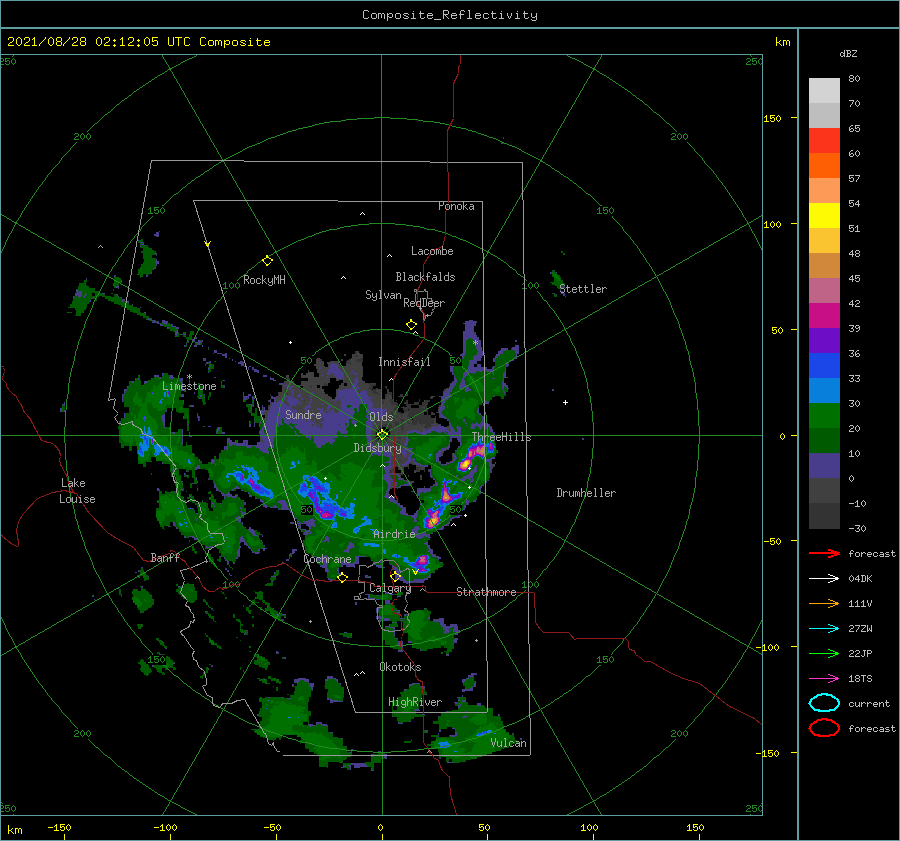Click the Limestone label
This screenshot has width=900, height=841.
click(x=189, y=386)
